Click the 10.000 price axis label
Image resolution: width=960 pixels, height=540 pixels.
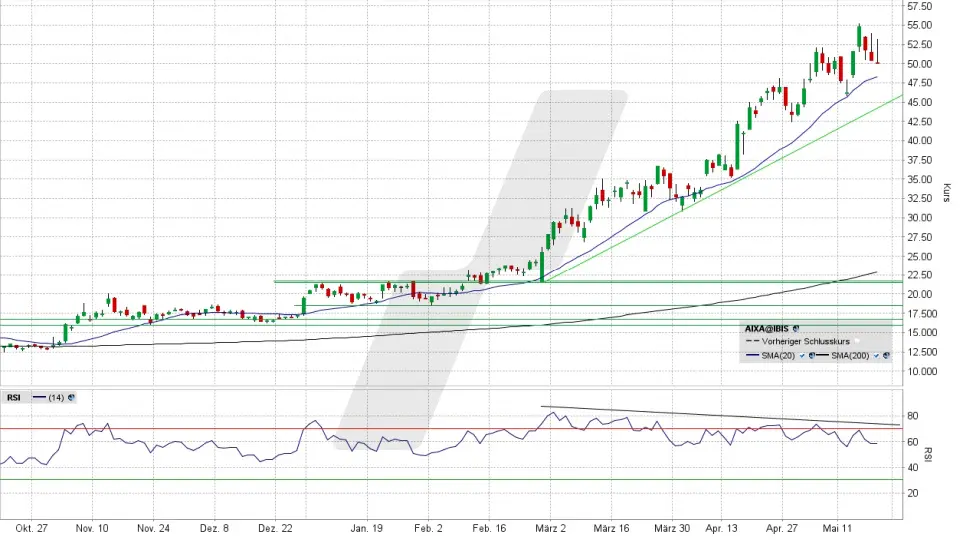922,371
